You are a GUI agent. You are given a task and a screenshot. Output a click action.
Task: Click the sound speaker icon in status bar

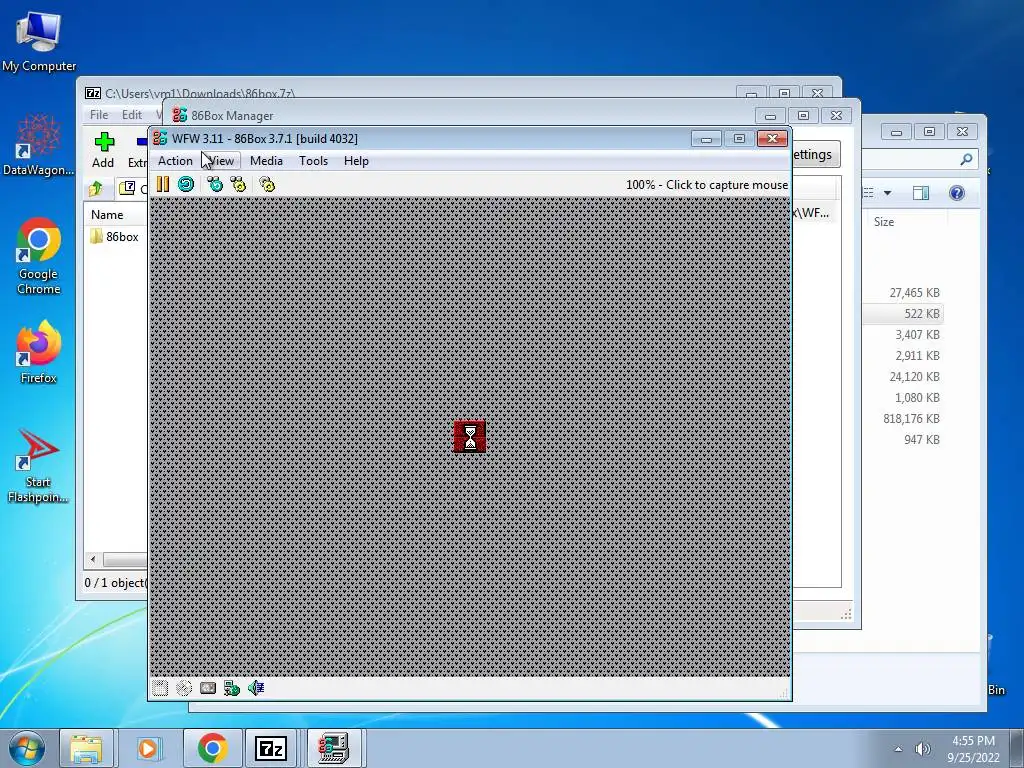[x=256, y=688]
